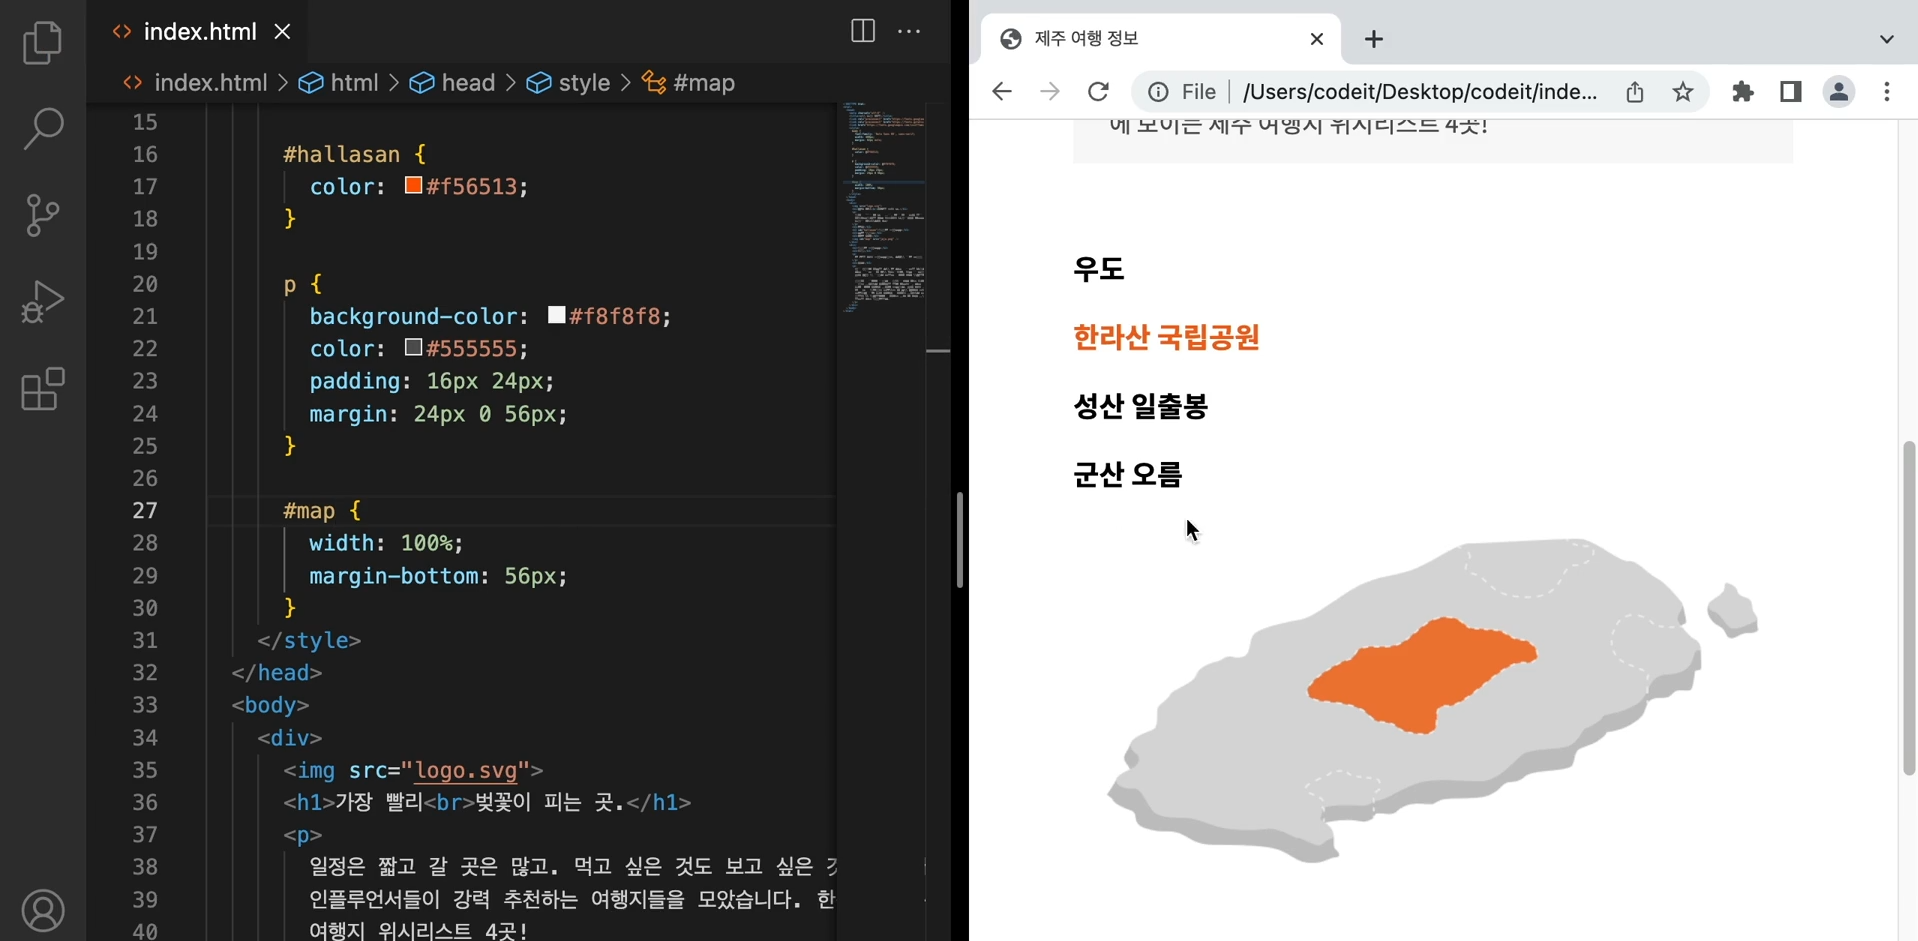Click the style breadcrumb item
This screenshot has width=1918, height=941.
click(569, 83)
